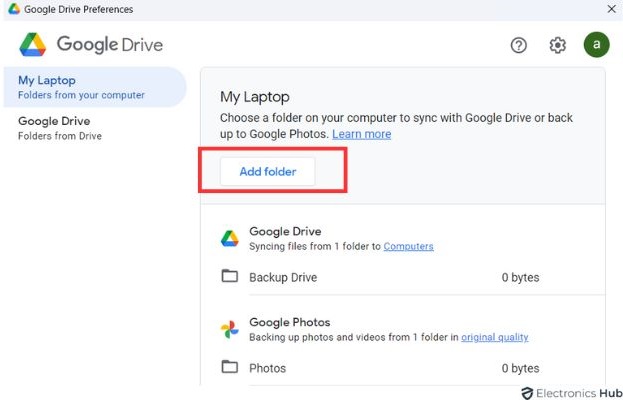Viewport: 623px width, 400px height.
Task: Click the folder icon beside Photos
Action: pyautogui.click(x=230, y=367)
